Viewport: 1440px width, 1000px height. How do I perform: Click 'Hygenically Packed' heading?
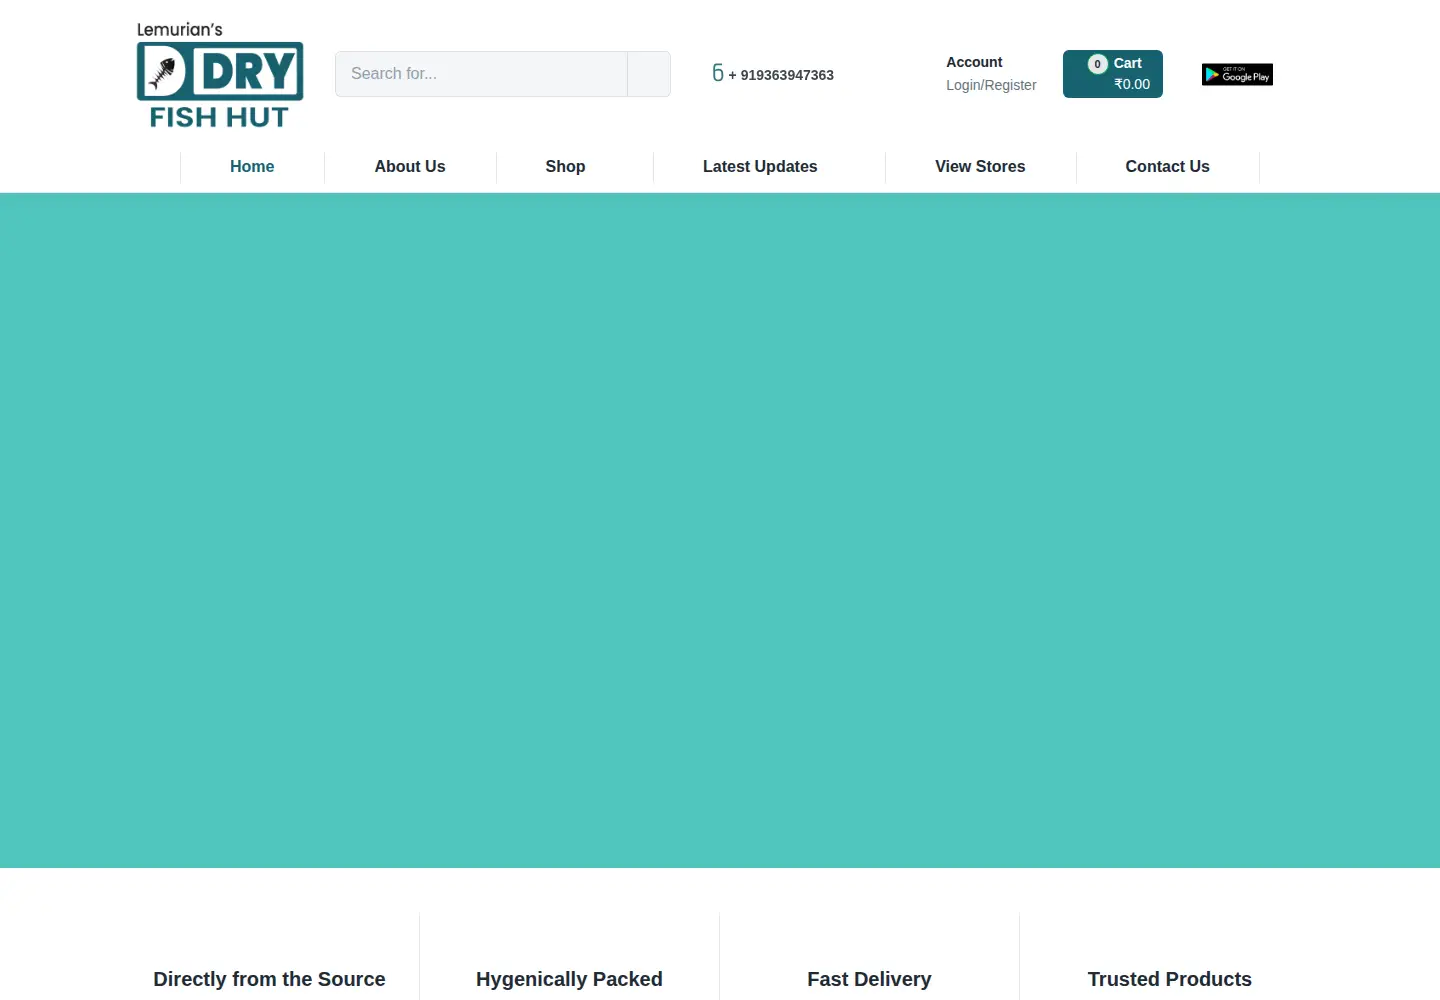(x=569, y=979)
